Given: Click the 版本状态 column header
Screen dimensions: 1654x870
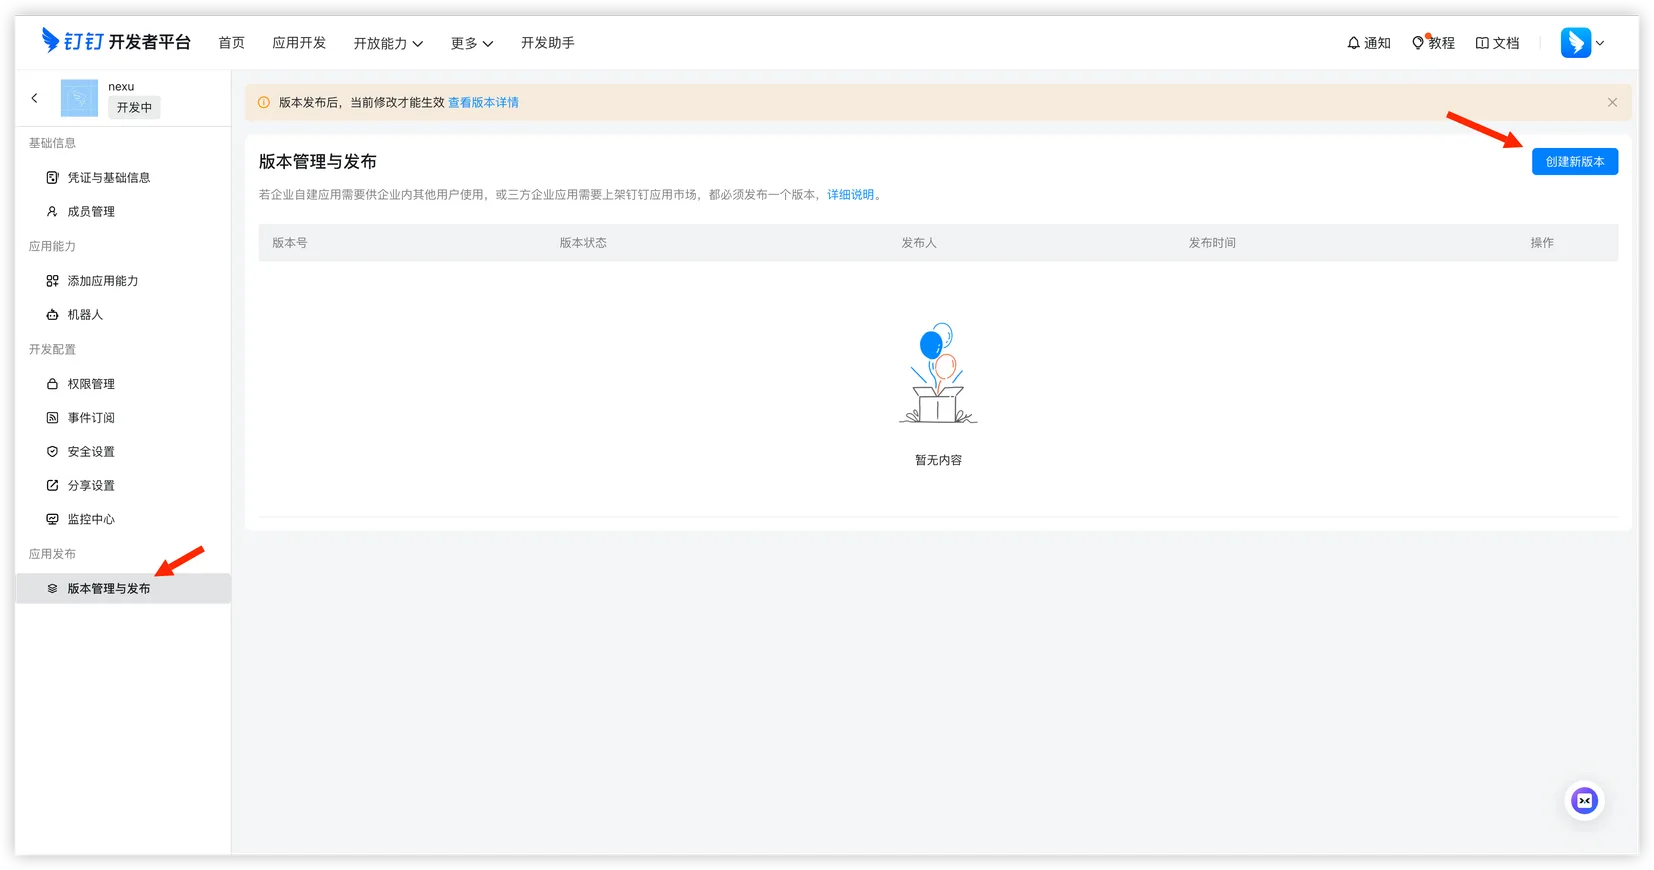Looking at the screenshot, I should pos(583,243).
